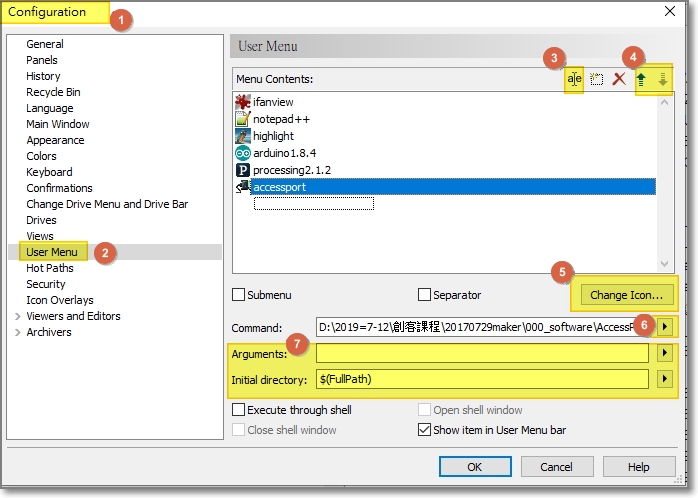Go to the Keyboard settings page
The image size is (698, 498).
pyautogui.click(x=49, y=172)
